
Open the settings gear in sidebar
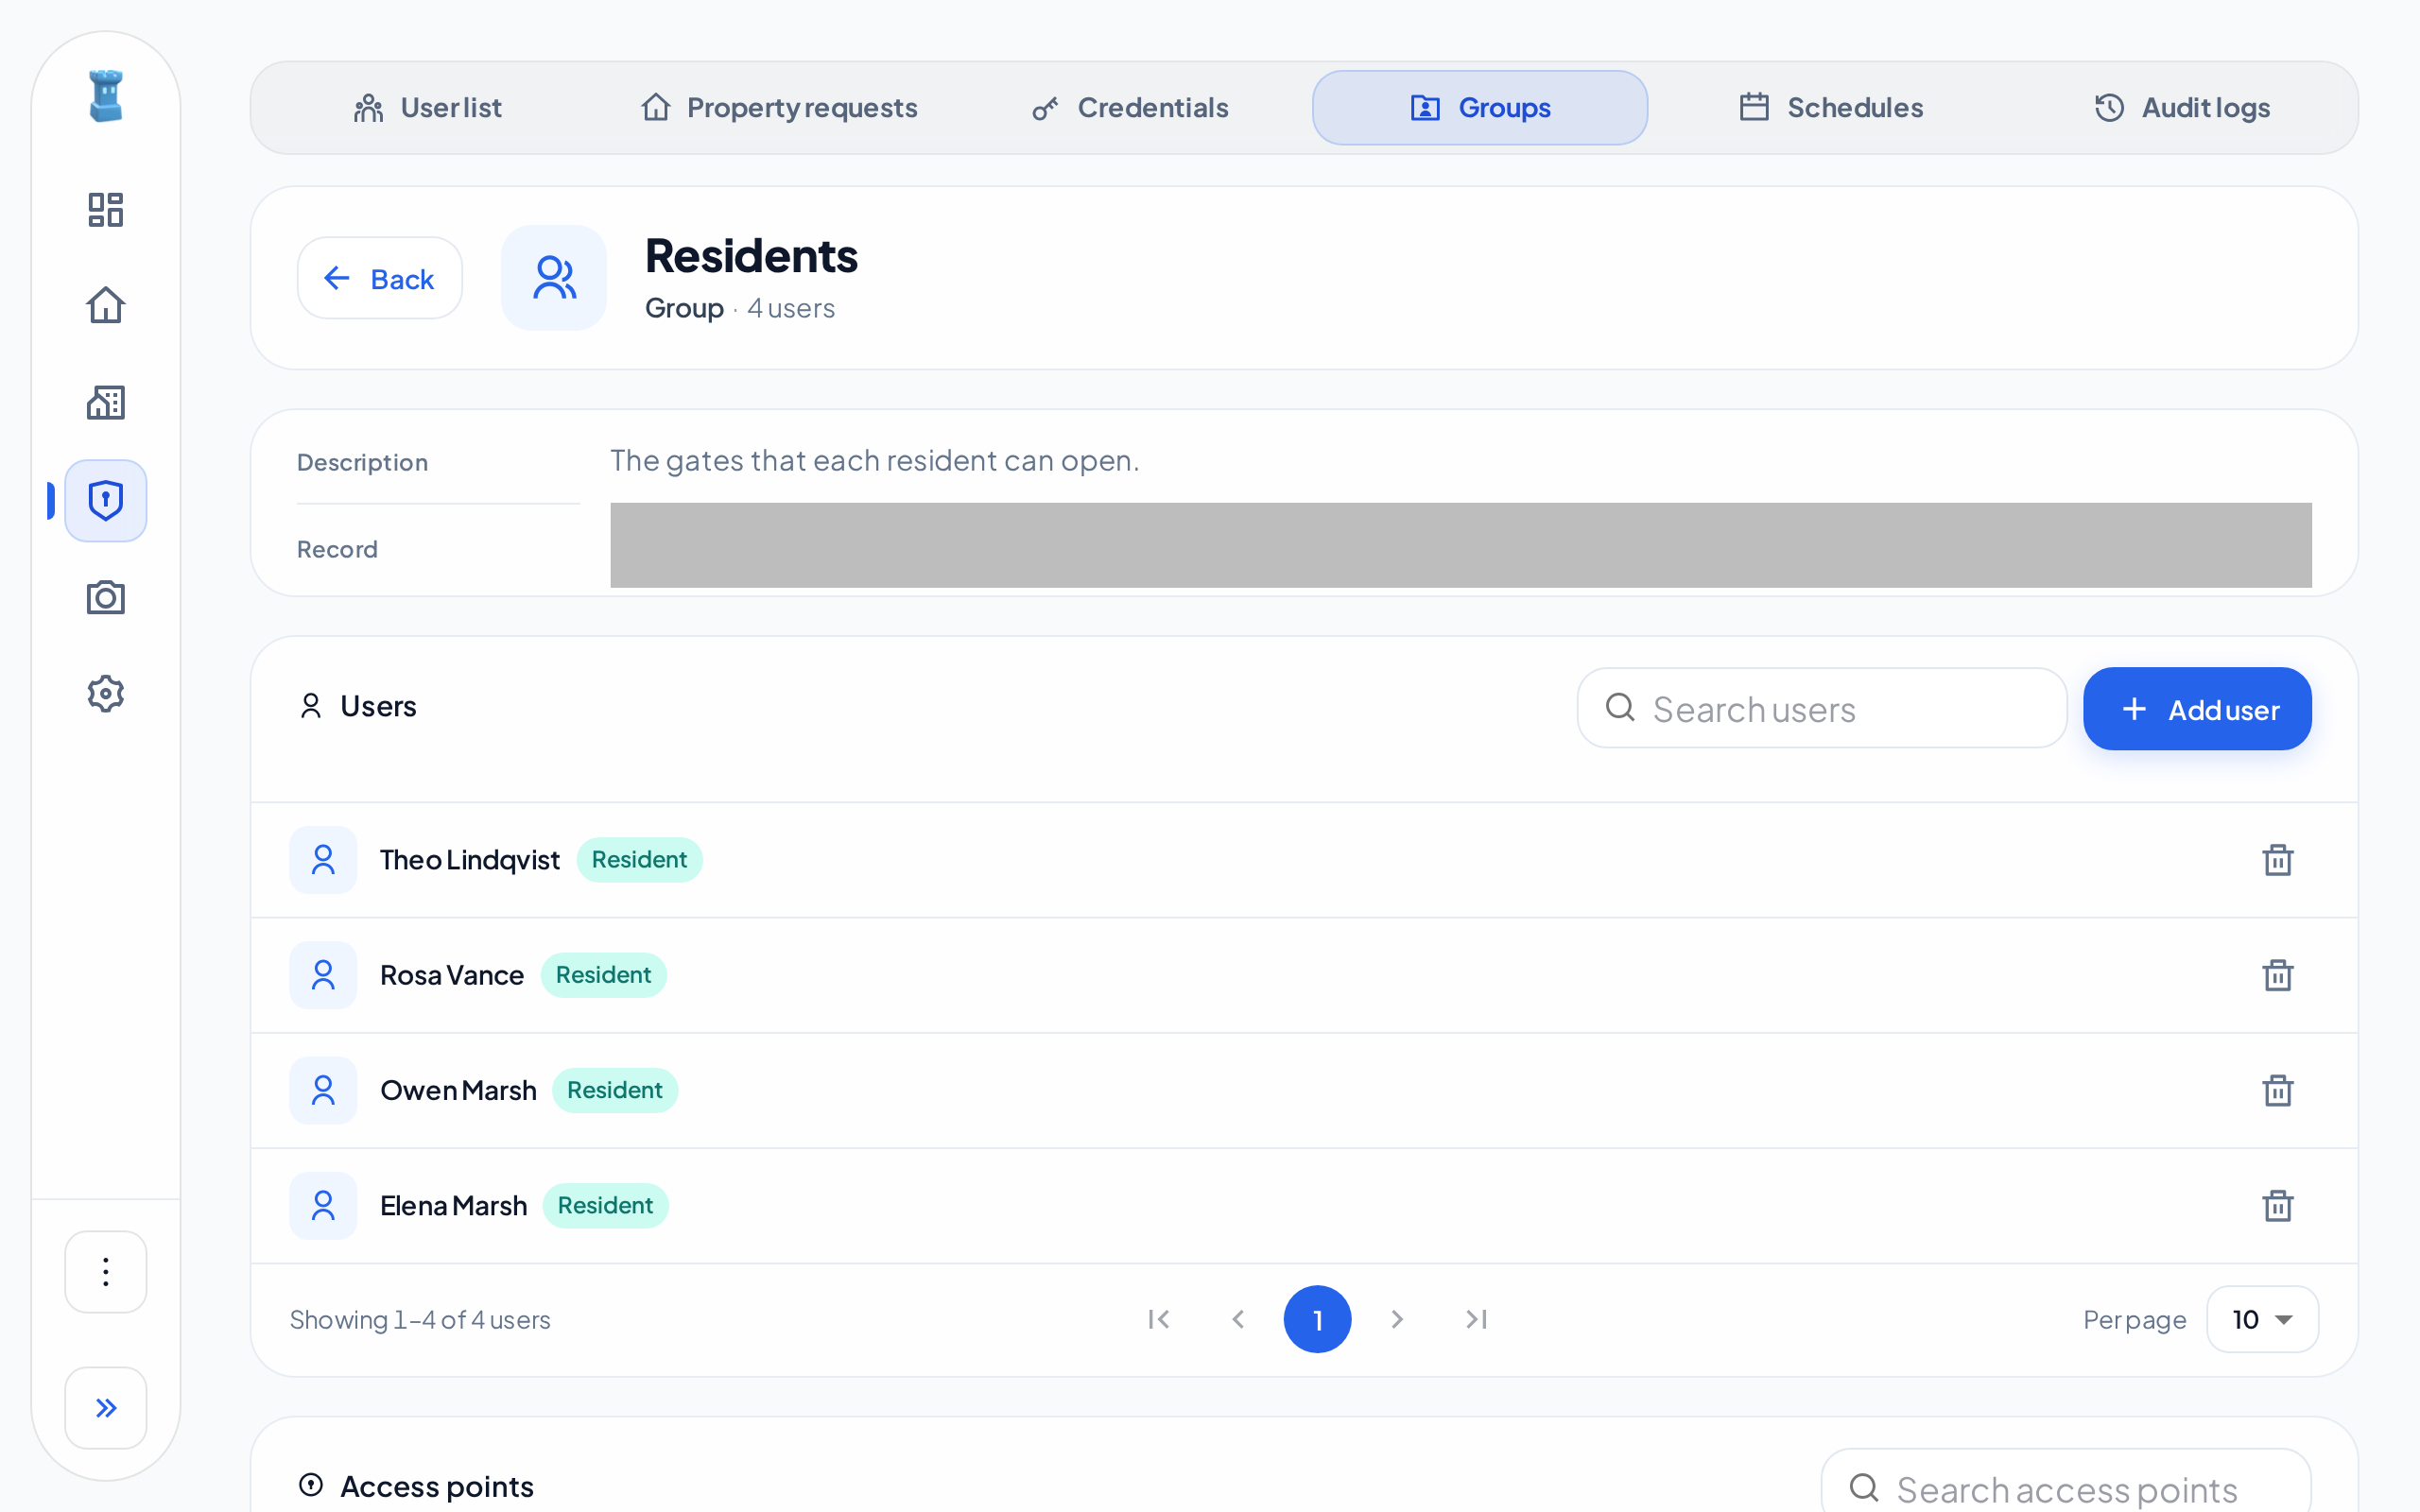point(105,693)
